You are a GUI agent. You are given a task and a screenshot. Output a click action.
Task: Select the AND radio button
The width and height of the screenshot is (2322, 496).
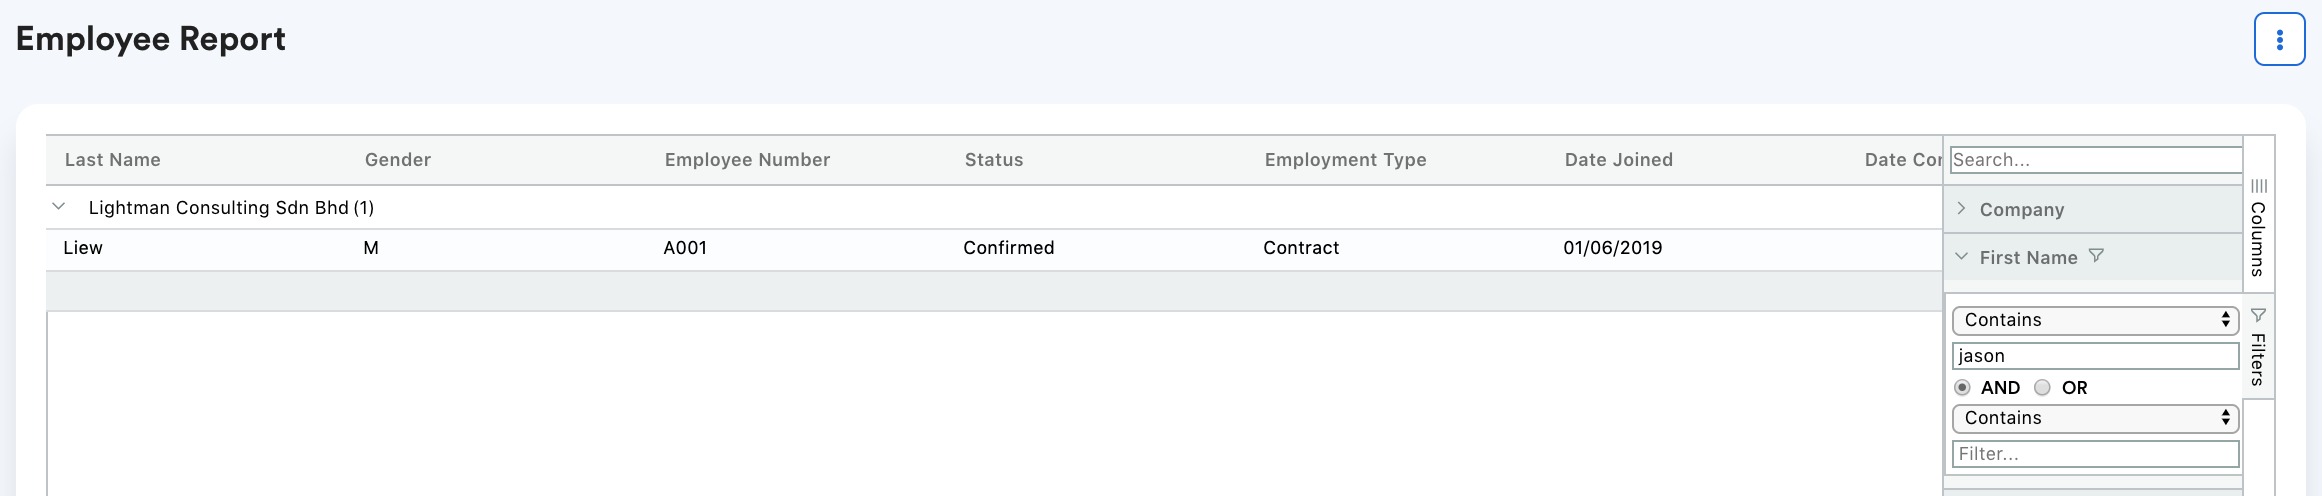(x=1962, y=387)
